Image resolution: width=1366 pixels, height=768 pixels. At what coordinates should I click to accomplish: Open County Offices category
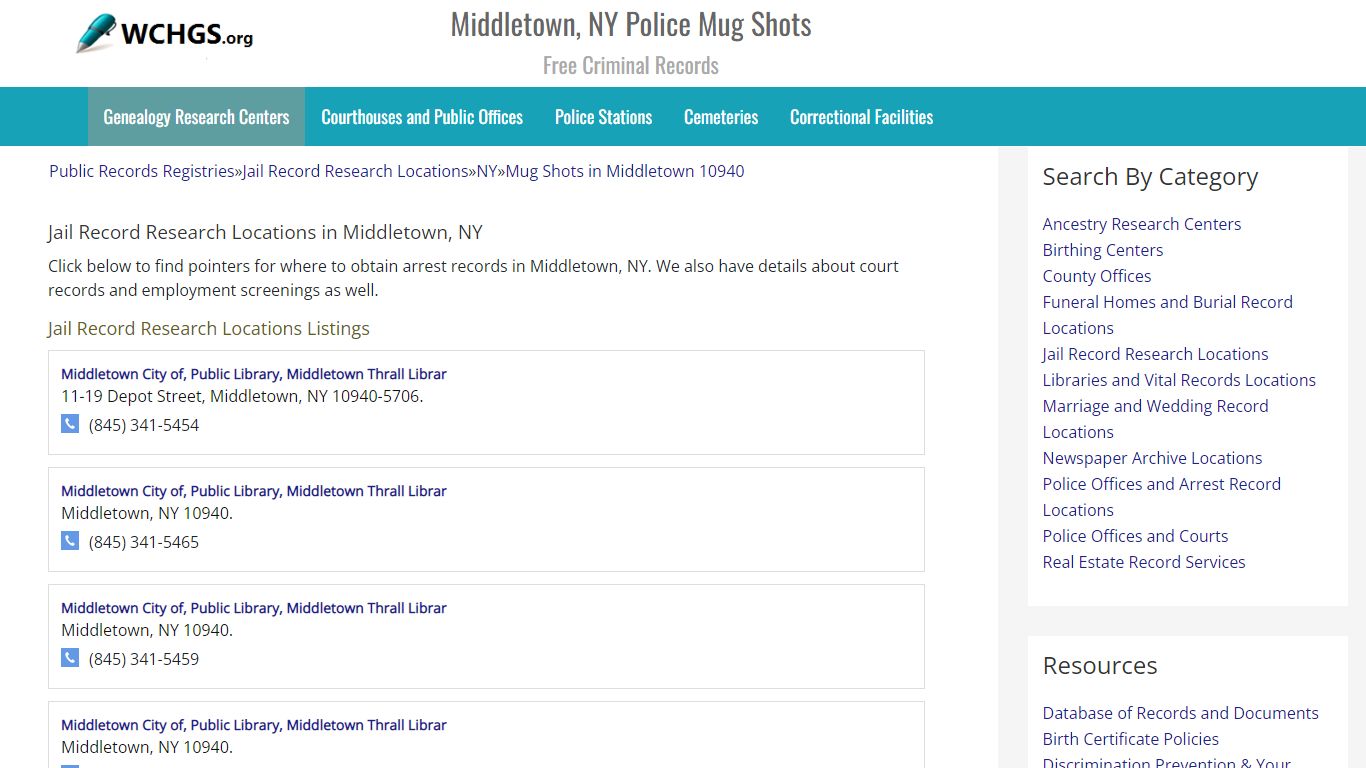pyautogui.click(x=1097, y=276)
